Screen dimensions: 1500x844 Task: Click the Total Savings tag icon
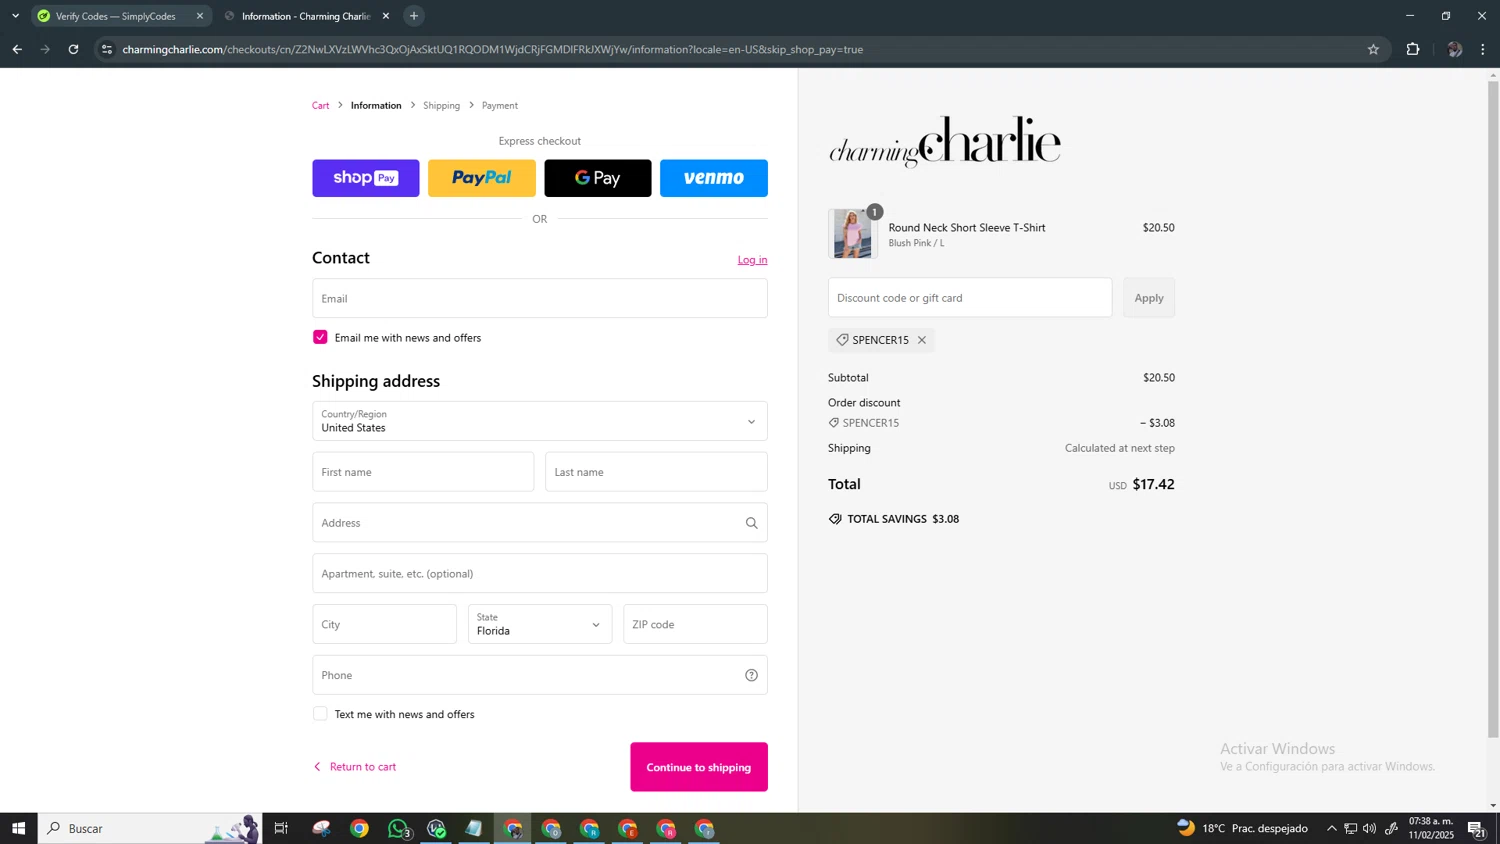tap(835, 519)
